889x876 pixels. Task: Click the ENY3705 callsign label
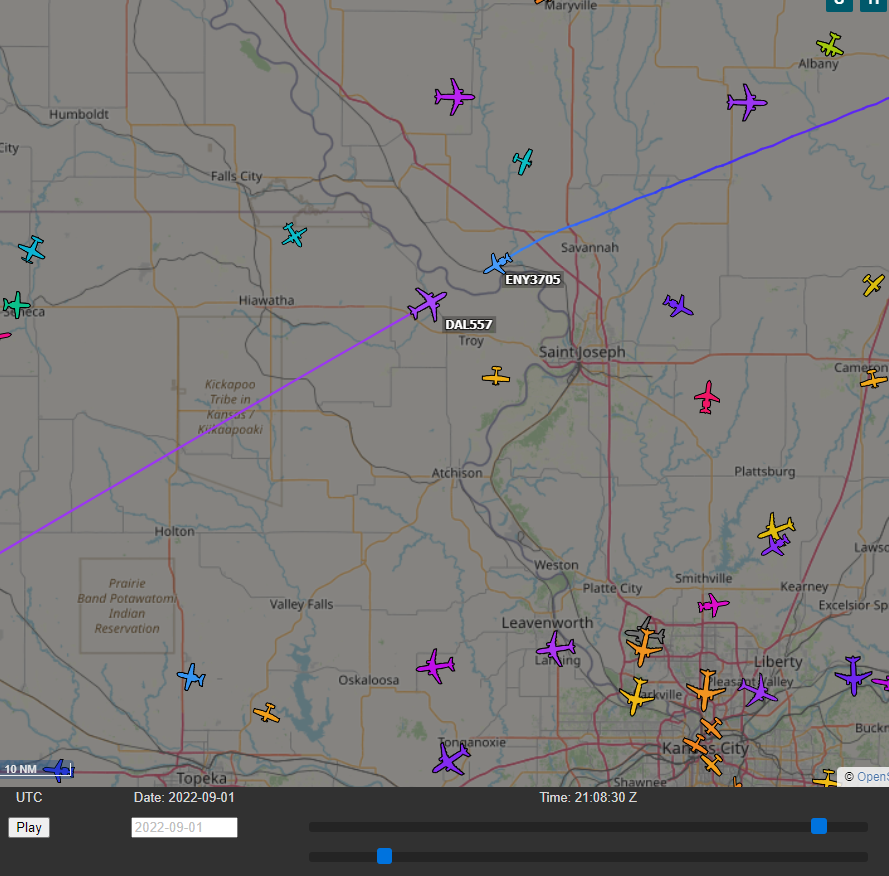tap(533, 280)
